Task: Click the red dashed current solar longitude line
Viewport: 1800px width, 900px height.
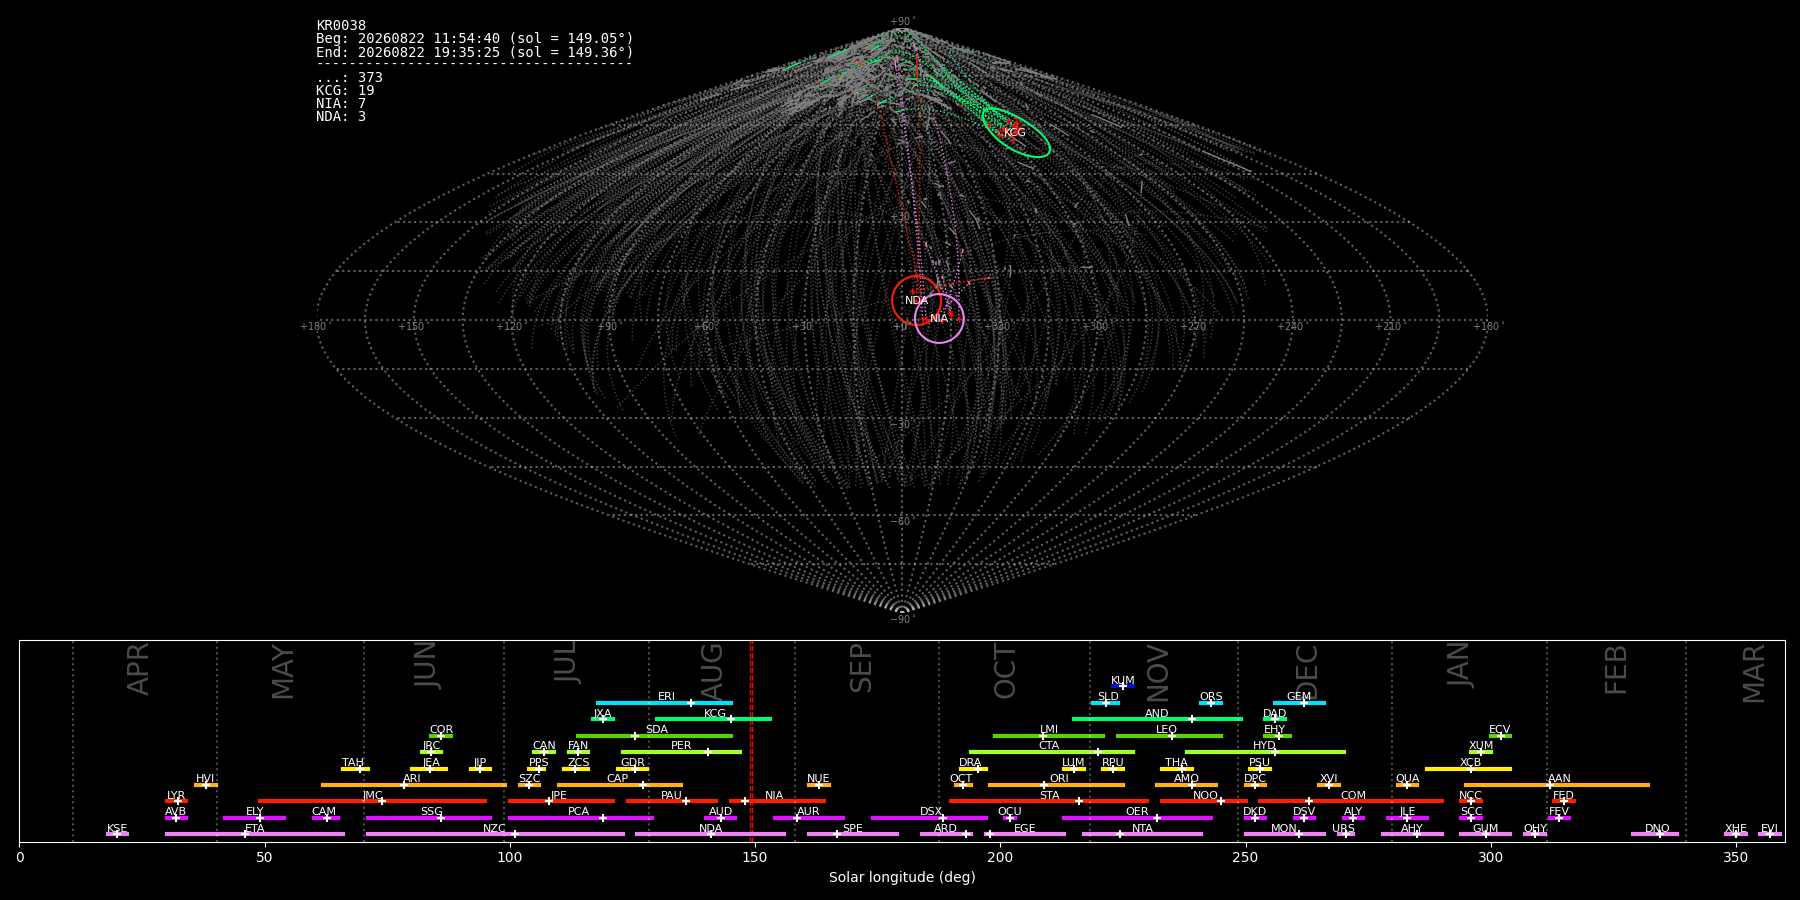Action: 751,741
